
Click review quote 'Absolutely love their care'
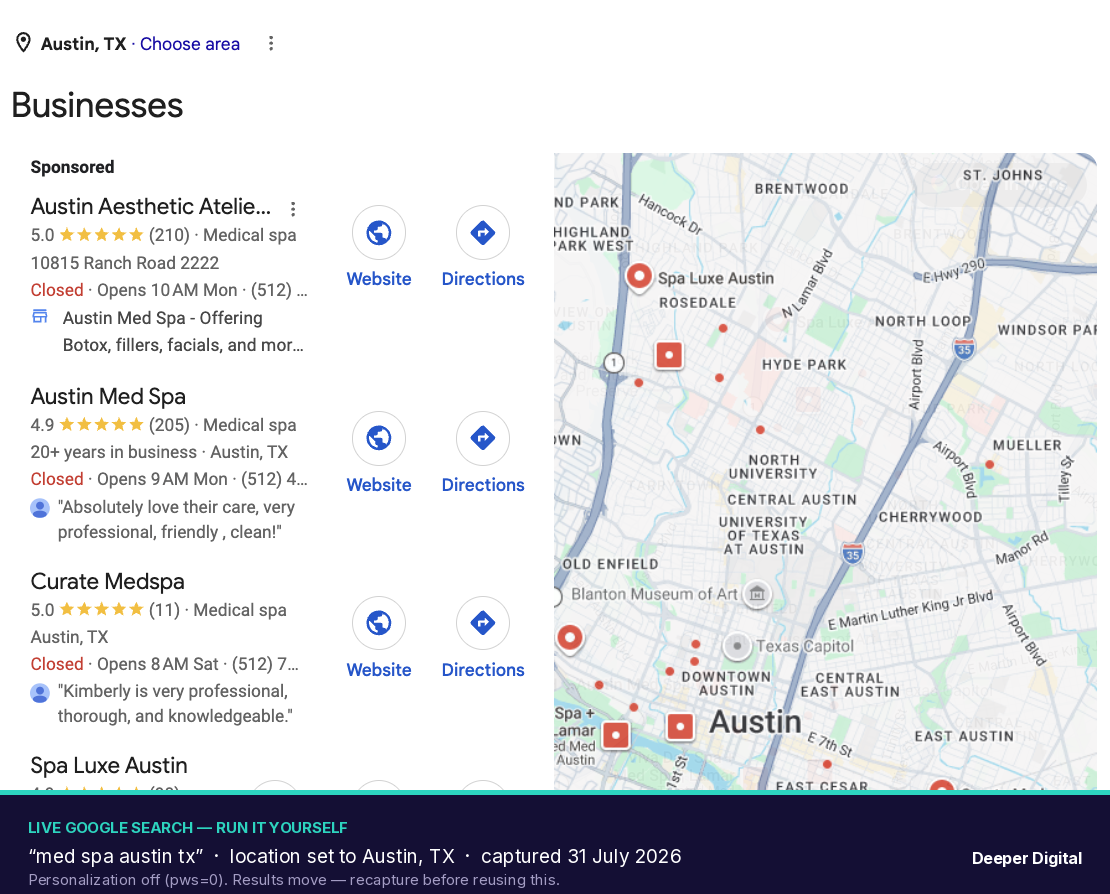[x=176, y=520]
